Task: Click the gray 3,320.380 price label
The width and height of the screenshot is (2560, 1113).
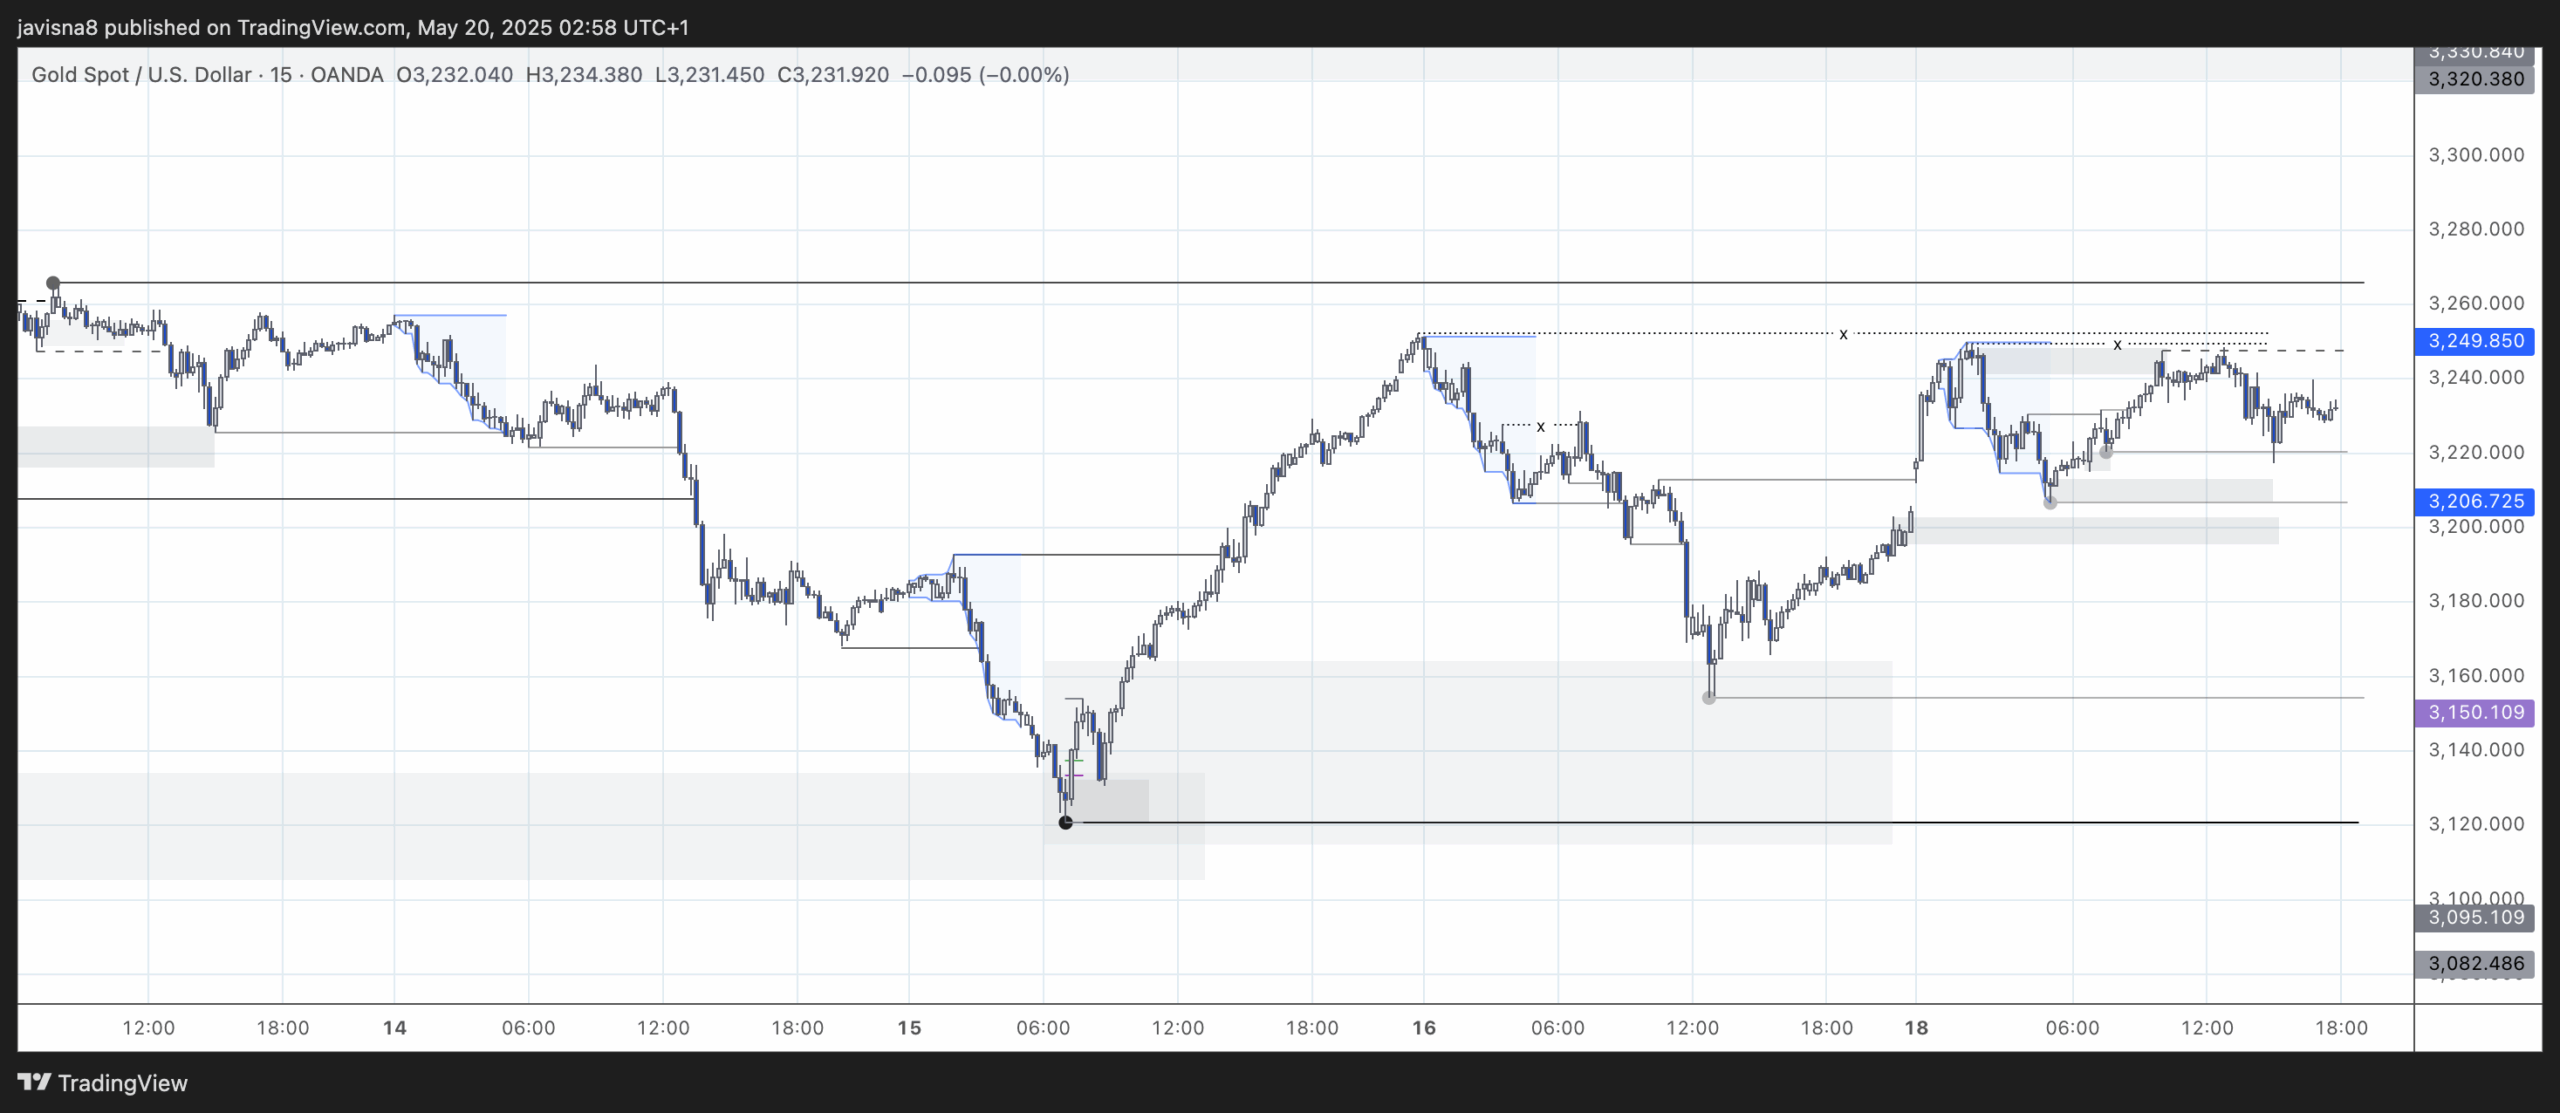Action: 2475,79
